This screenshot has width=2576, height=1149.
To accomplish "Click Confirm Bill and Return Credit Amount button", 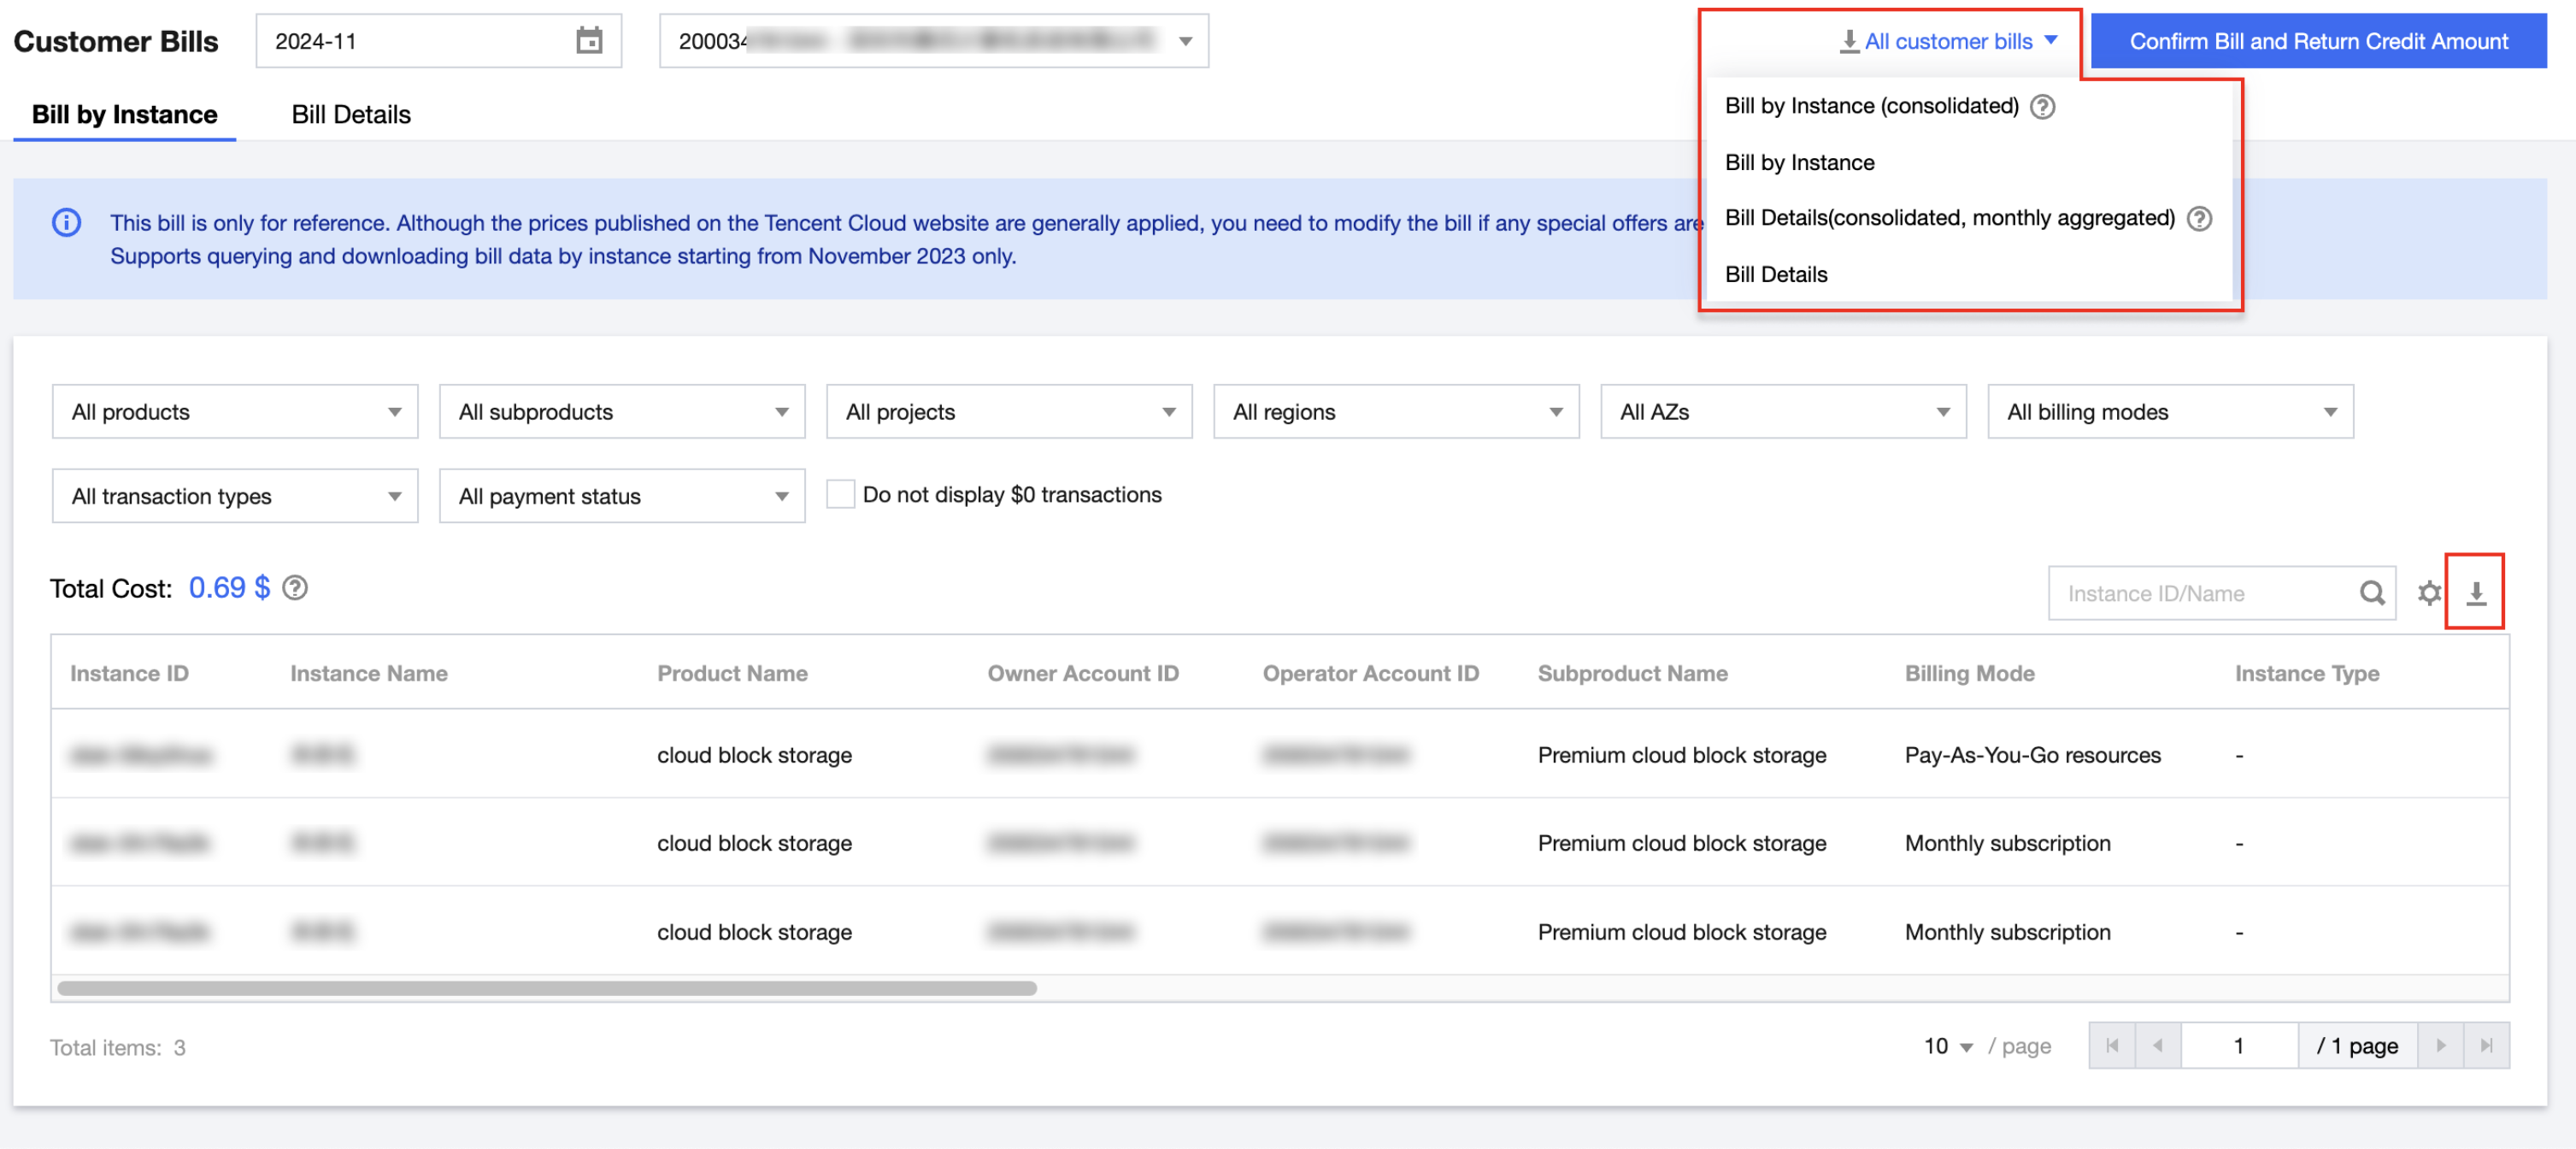I will 2318,41.
